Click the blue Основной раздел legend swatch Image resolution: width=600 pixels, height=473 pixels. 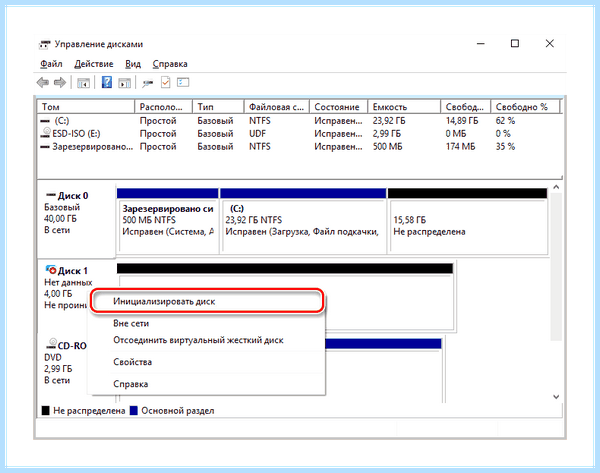point(134,411)
